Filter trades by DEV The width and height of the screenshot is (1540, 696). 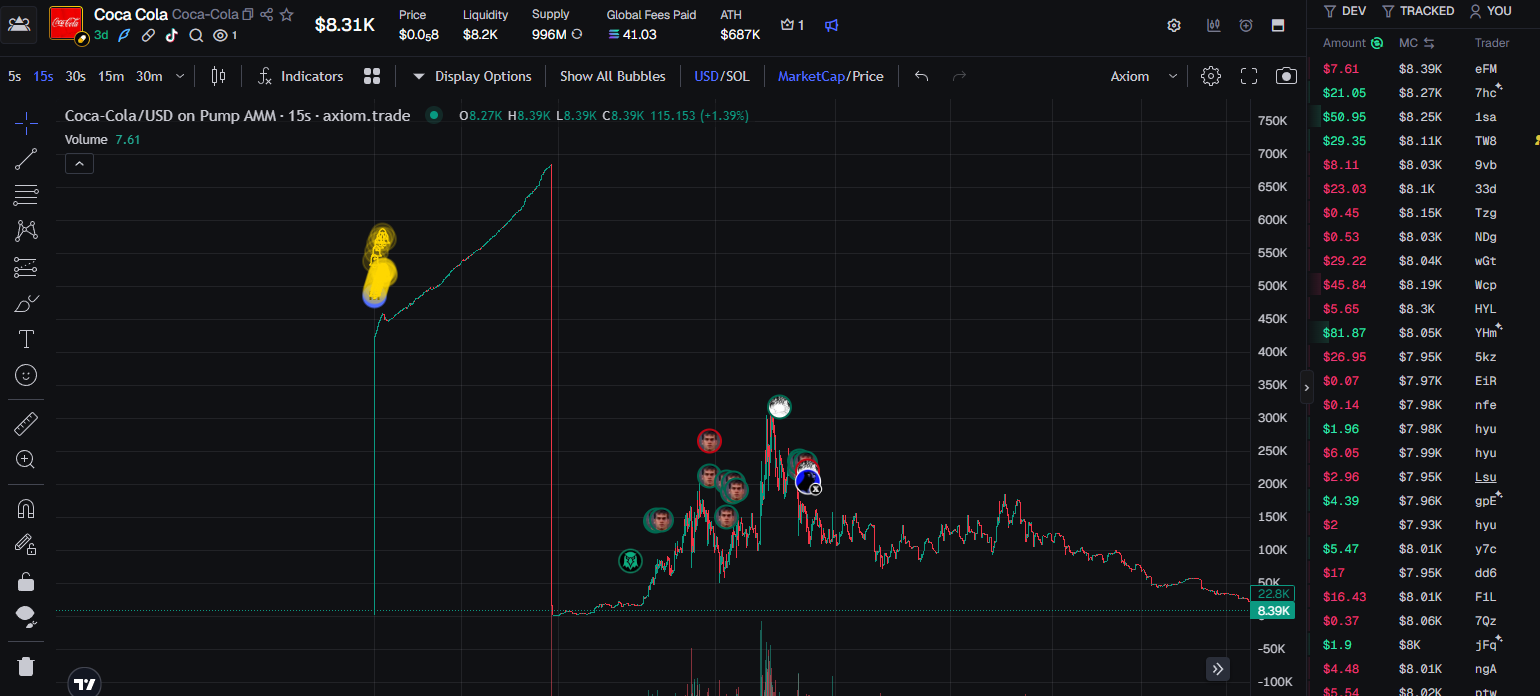point(1345,11)
